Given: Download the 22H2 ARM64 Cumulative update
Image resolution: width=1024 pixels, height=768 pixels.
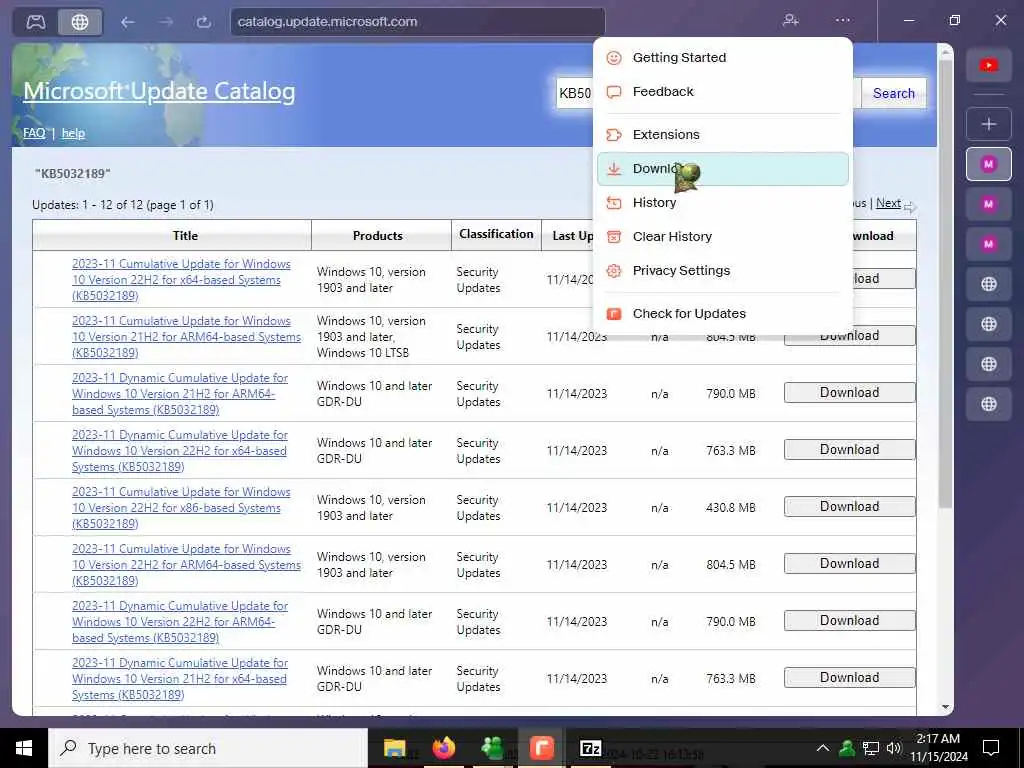Looking at the screenshot, I should pos(849,563).
